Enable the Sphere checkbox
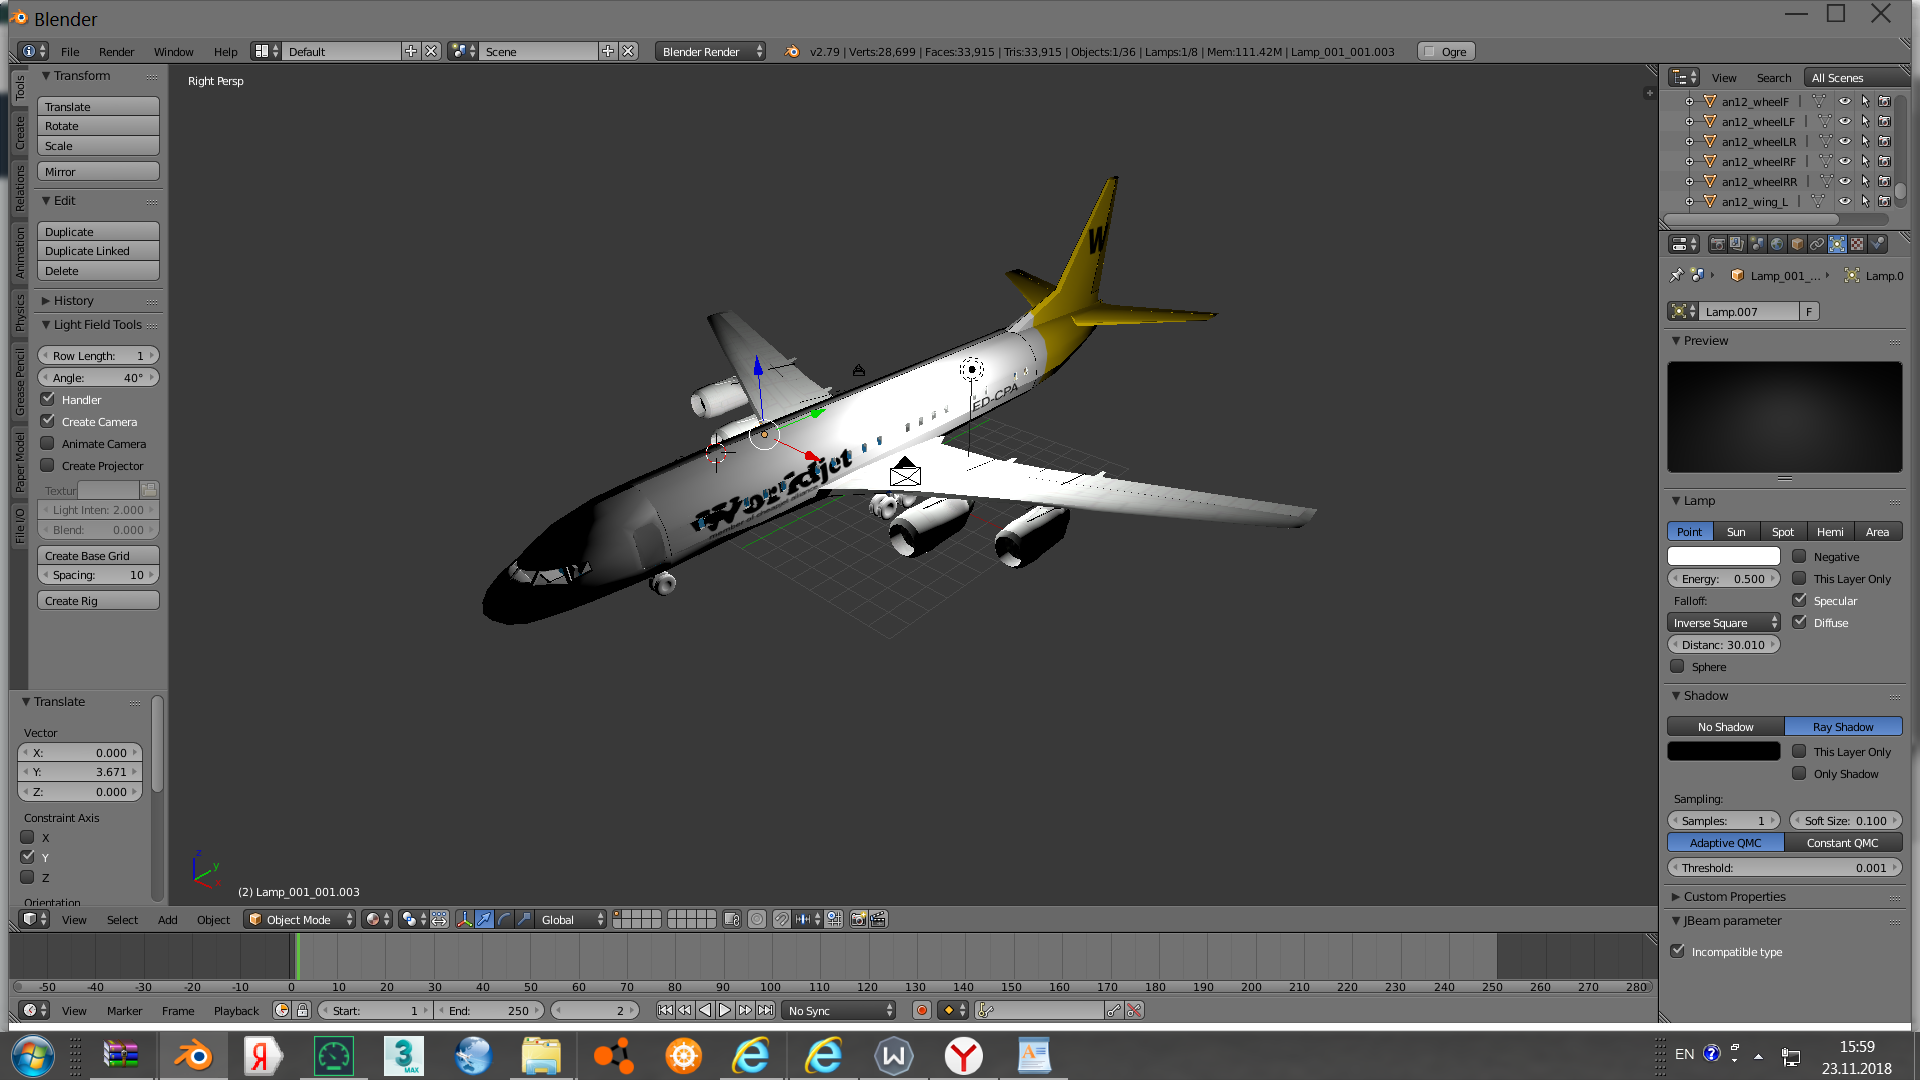Screen dimensions: 1920x1080 point(1677,666)
